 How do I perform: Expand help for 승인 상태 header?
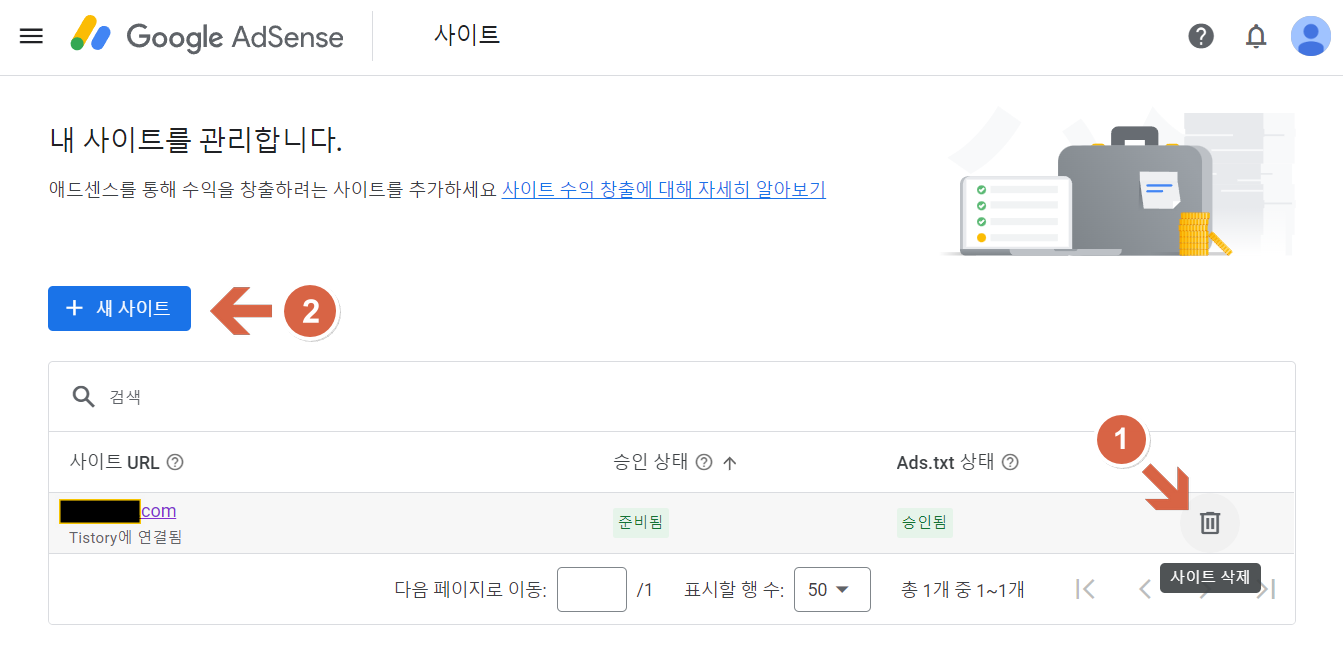[704, 462]
